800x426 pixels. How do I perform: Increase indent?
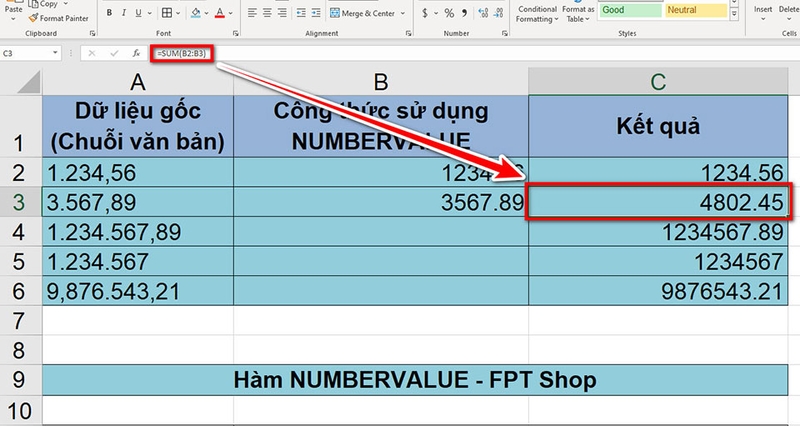click(x=316, y=13)
